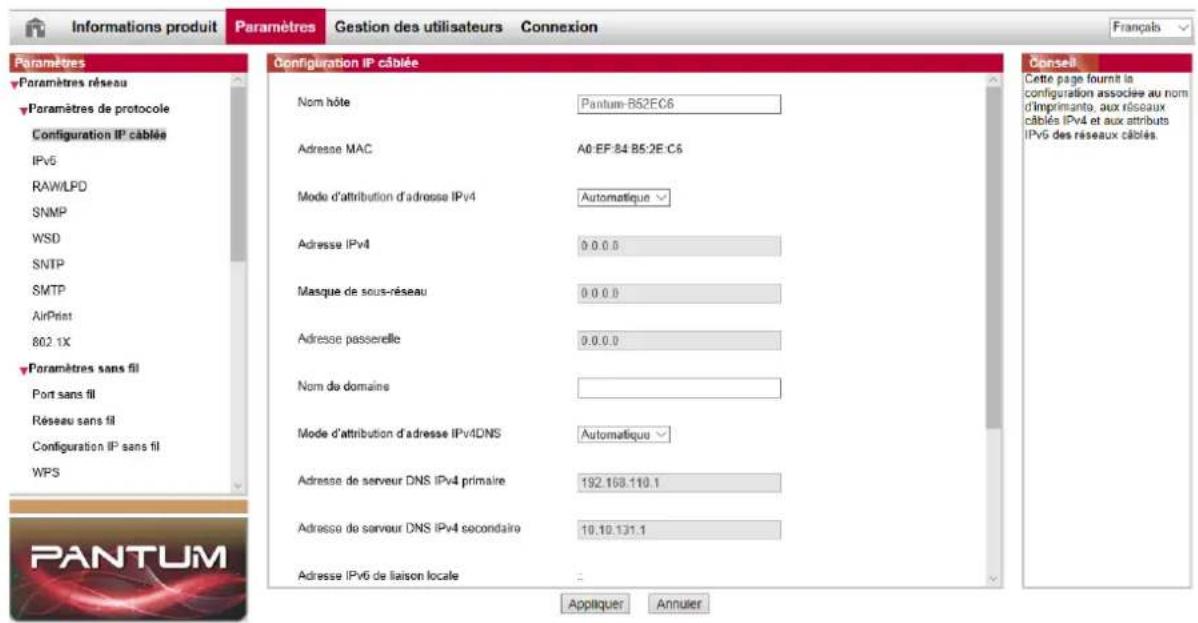1198x623 pixels.
Task: Open RAW/LPD settings
Action: 60,187
